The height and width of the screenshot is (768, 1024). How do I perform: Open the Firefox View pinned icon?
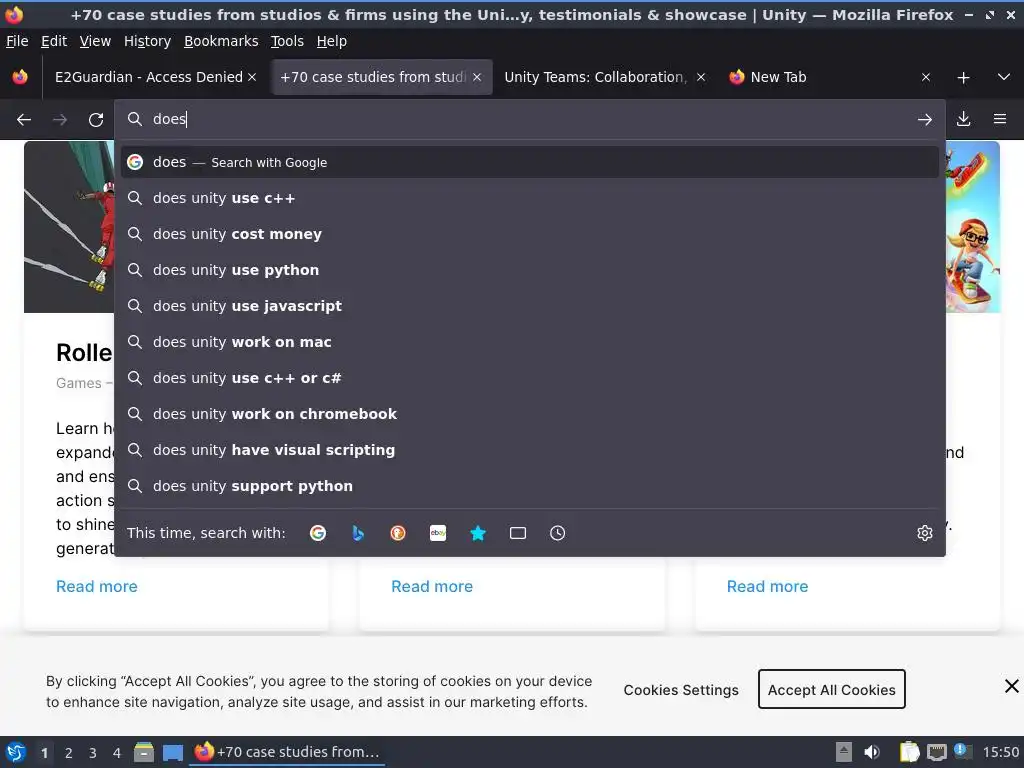point(20,77)
